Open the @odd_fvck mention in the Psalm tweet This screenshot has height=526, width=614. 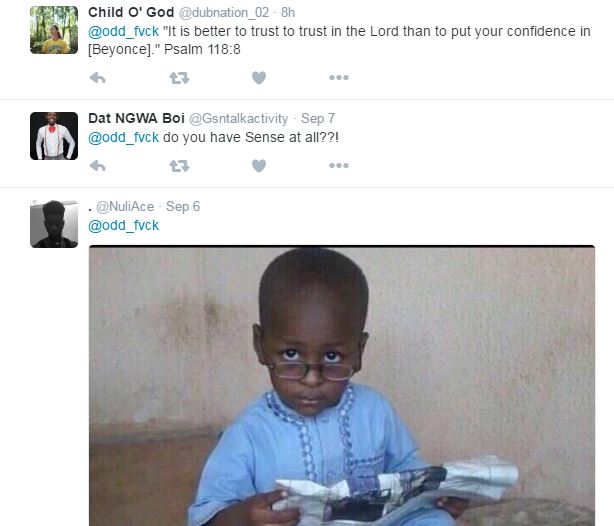coord(123,31)
